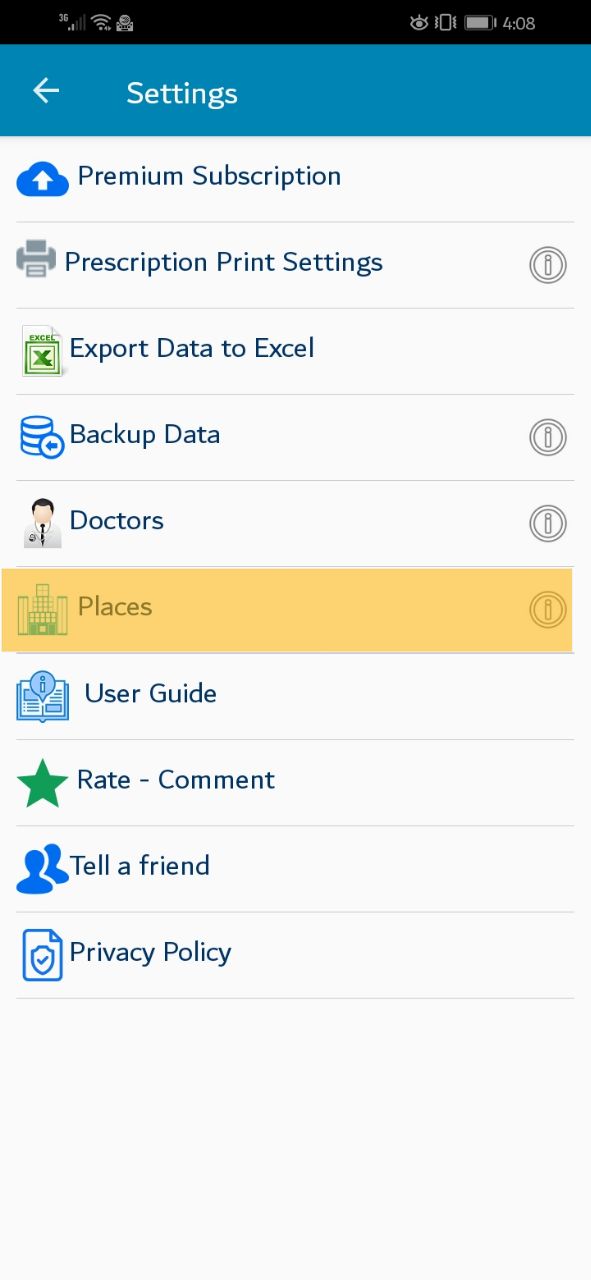Viewport: 591px width, 1280px height.
Task: Show info for Doctors
Action: click(547, 523)
